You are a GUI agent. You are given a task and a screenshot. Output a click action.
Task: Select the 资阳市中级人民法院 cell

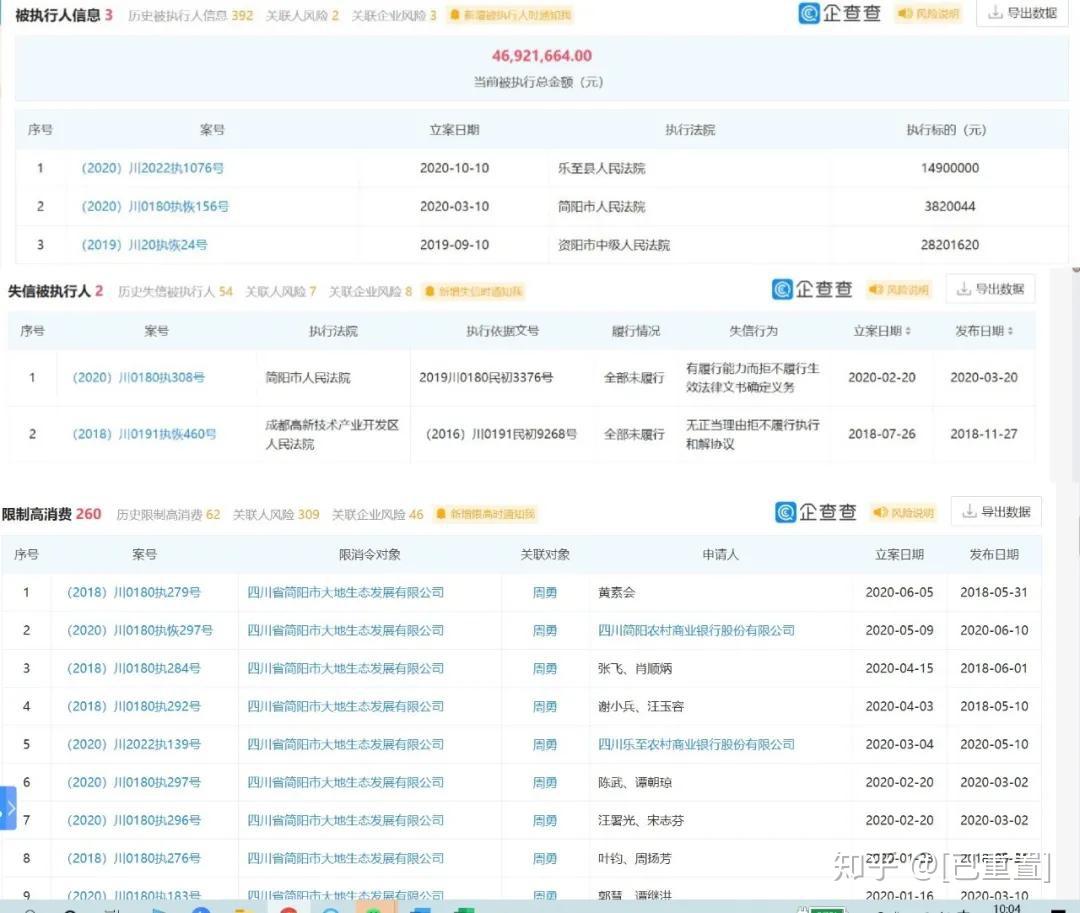[614, 245]
